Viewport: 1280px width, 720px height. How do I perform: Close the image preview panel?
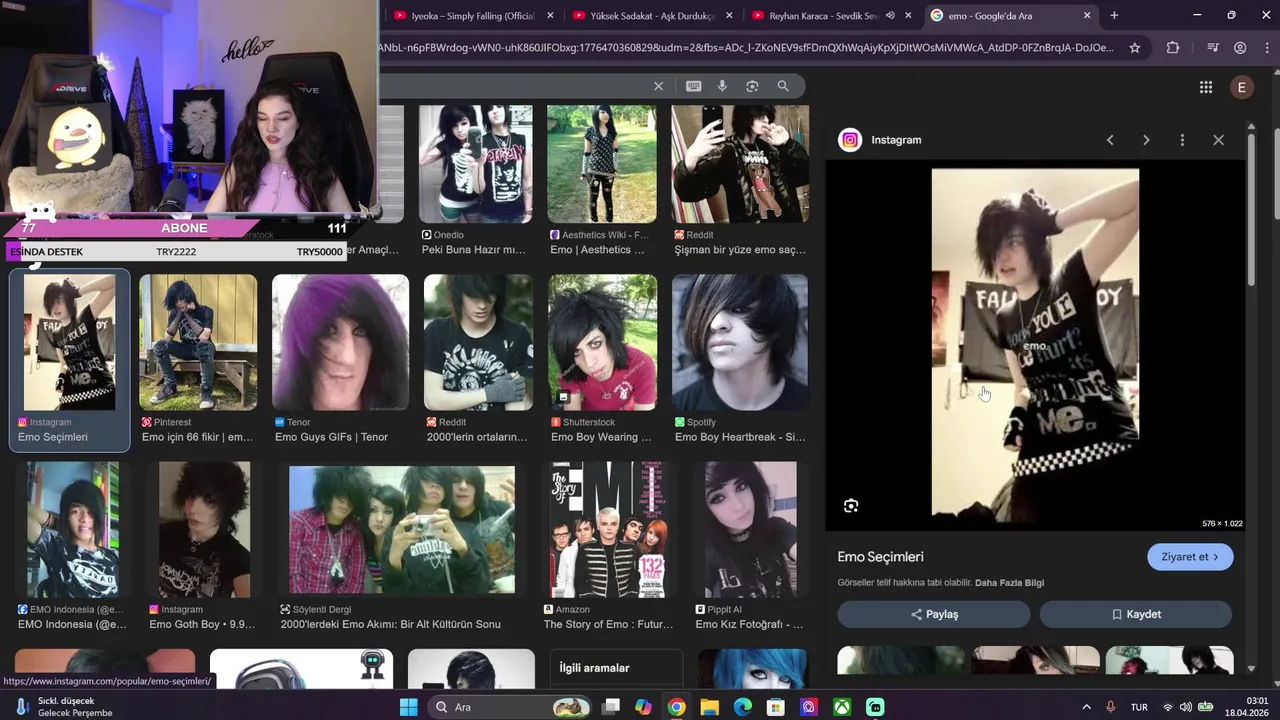tap(1218, 140)
